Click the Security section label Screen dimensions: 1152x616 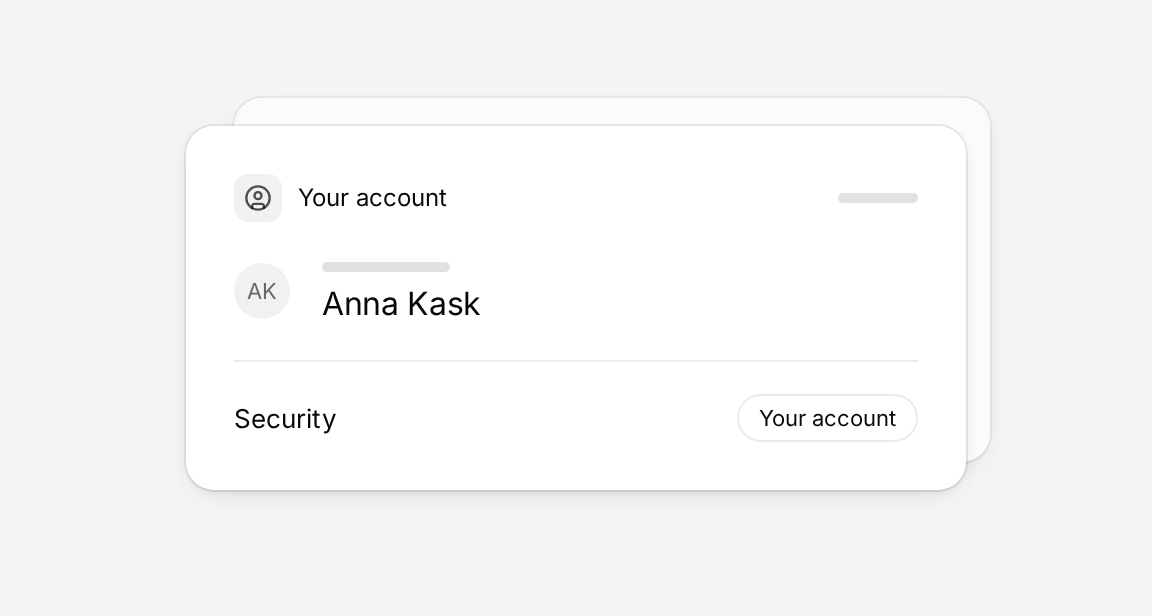click(285, 419)
